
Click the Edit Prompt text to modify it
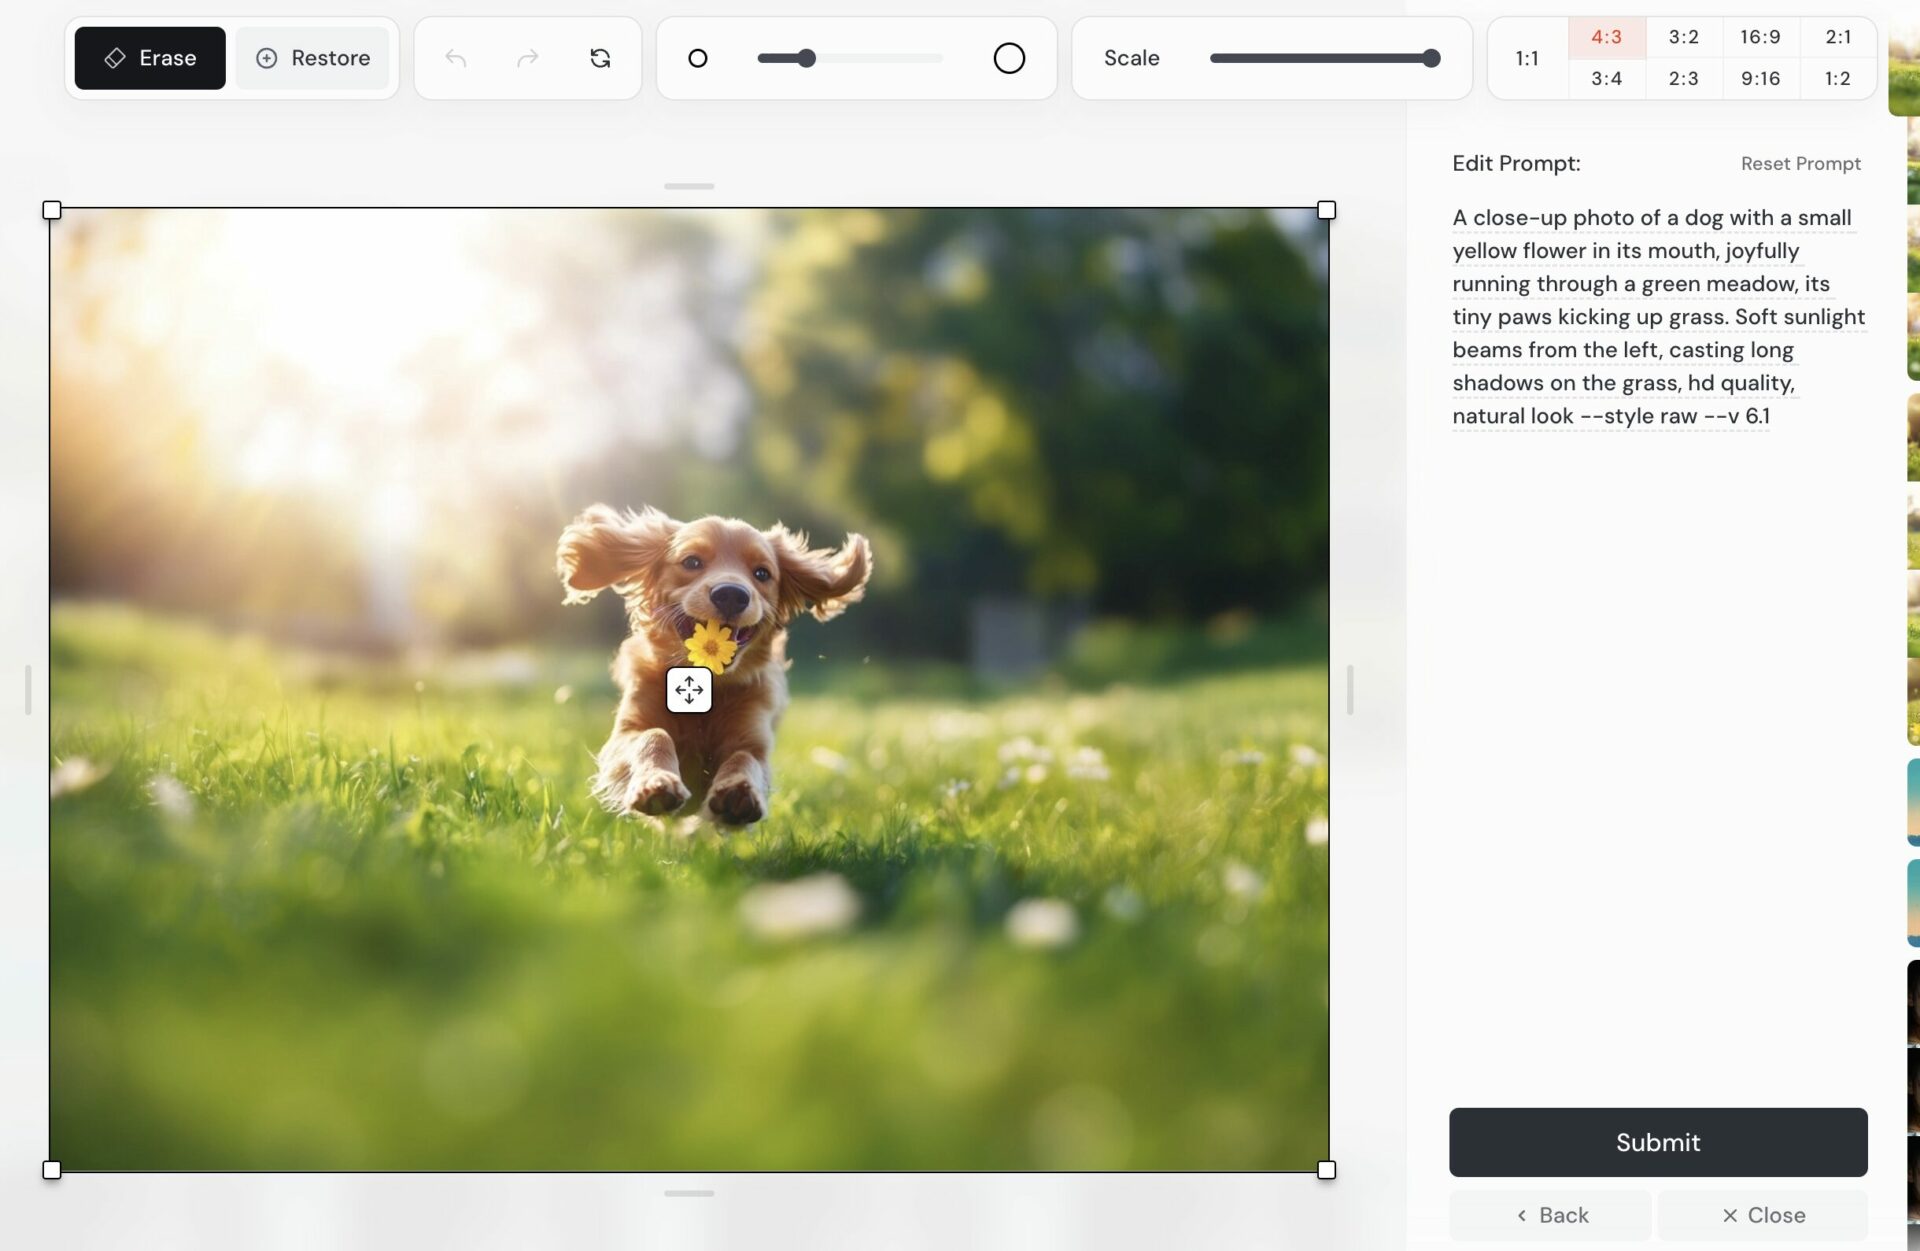[x=1655, y=316]
